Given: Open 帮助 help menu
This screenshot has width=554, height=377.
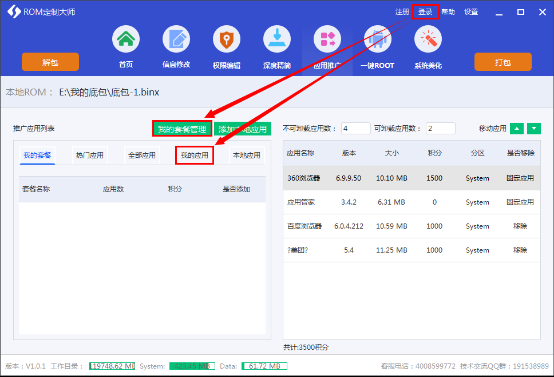Looking at the screenshot, I should (x=448, y=12).
